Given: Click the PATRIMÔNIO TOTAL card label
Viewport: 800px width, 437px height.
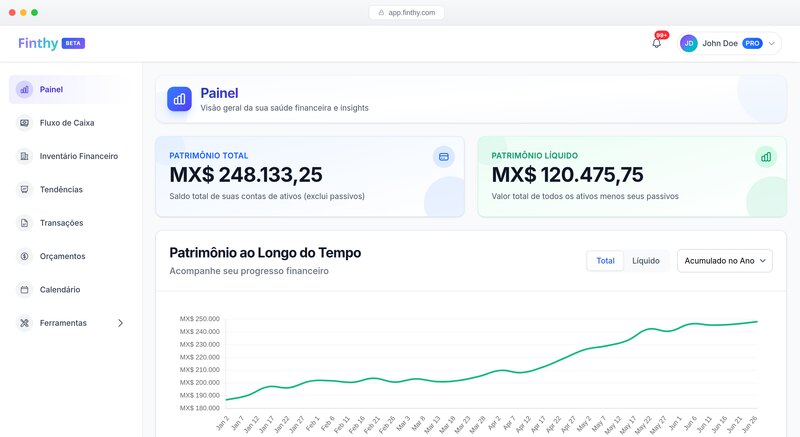Looking at the screenshot, I should [x=209, y=156].
